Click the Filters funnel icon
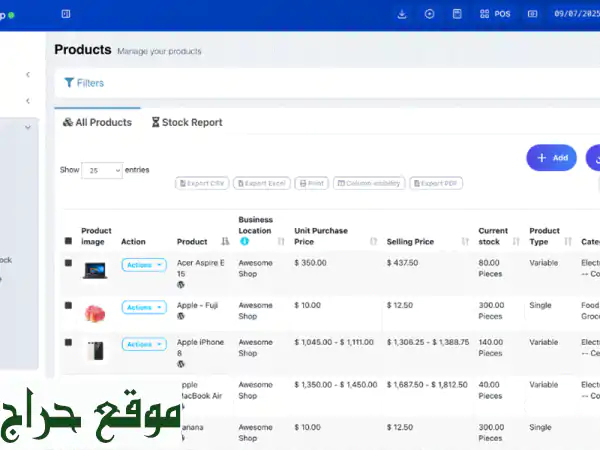This screenshot has height=450, width=600. pos(69,83)
